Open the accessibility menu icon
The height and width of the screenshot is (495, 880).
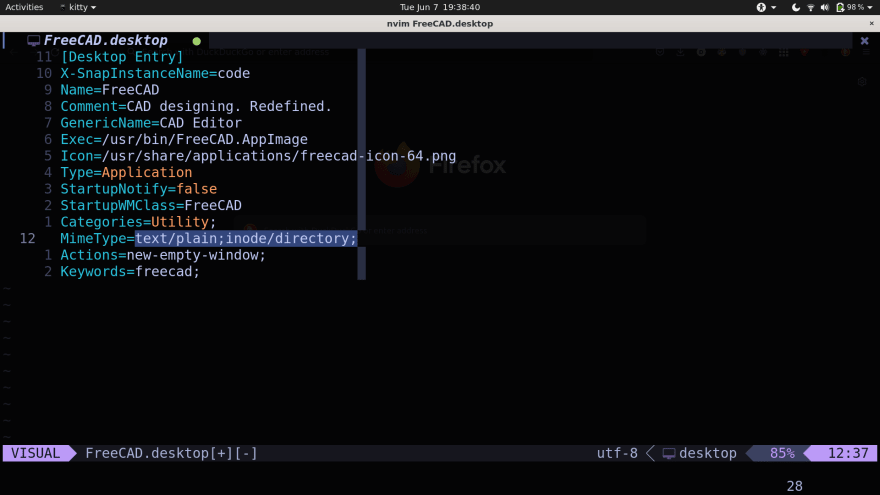tap(761, 7)
